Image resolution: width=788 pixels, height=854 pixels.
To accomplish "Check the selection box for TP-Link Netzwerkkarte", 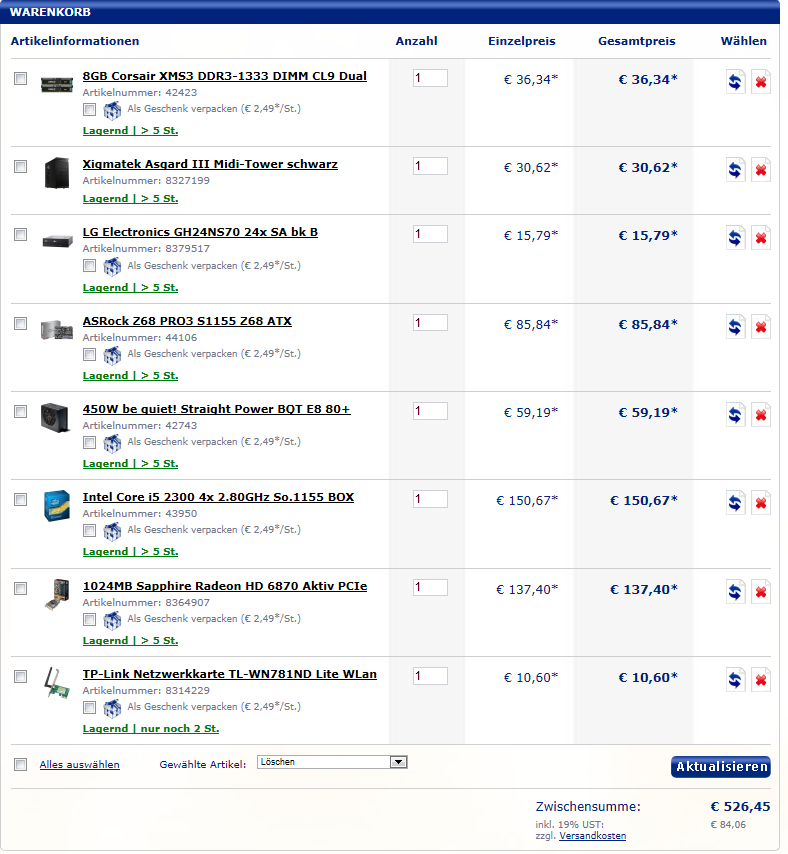I will (x=21, y=676).
